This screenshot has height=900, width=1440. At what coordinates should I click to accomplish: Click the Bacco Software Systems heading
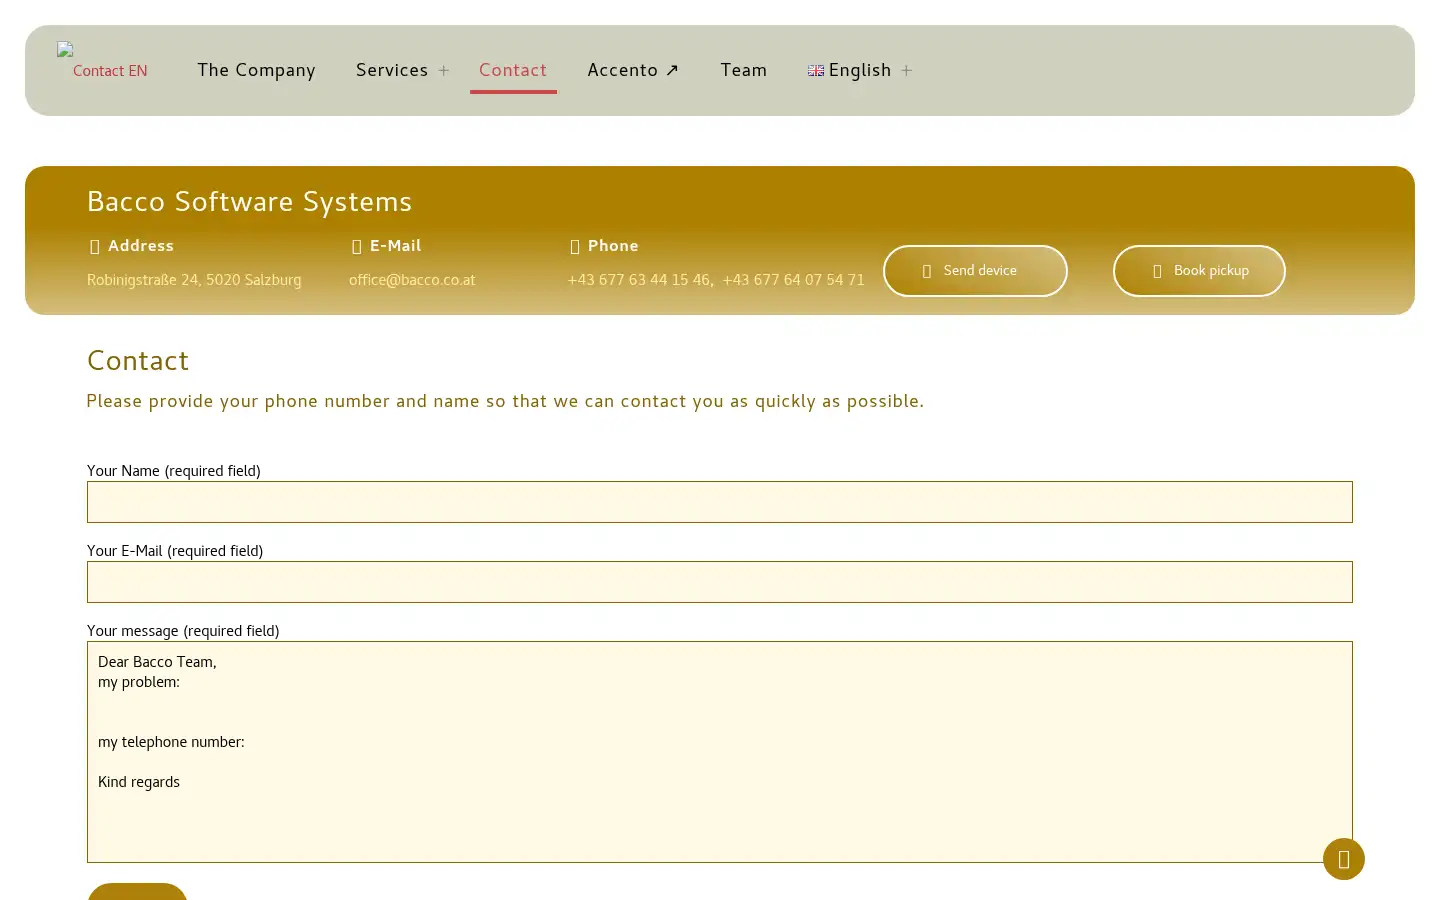pos(249,201)
